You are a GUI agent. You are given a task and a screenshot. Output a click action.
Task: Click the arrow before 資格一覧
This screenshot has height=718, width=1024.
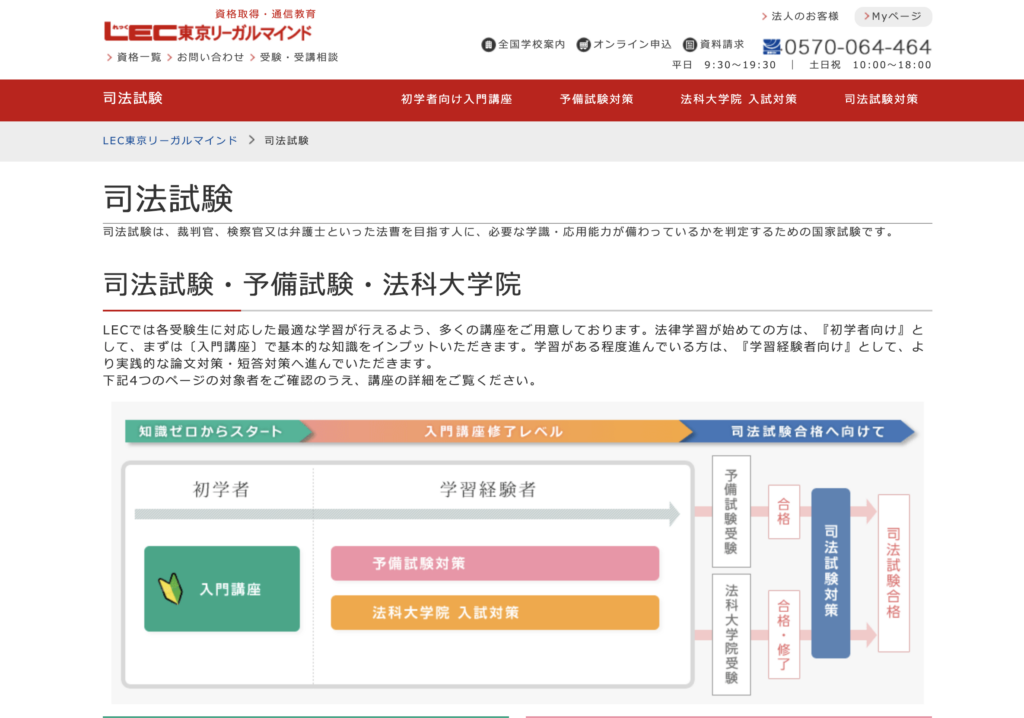[109, 58]
